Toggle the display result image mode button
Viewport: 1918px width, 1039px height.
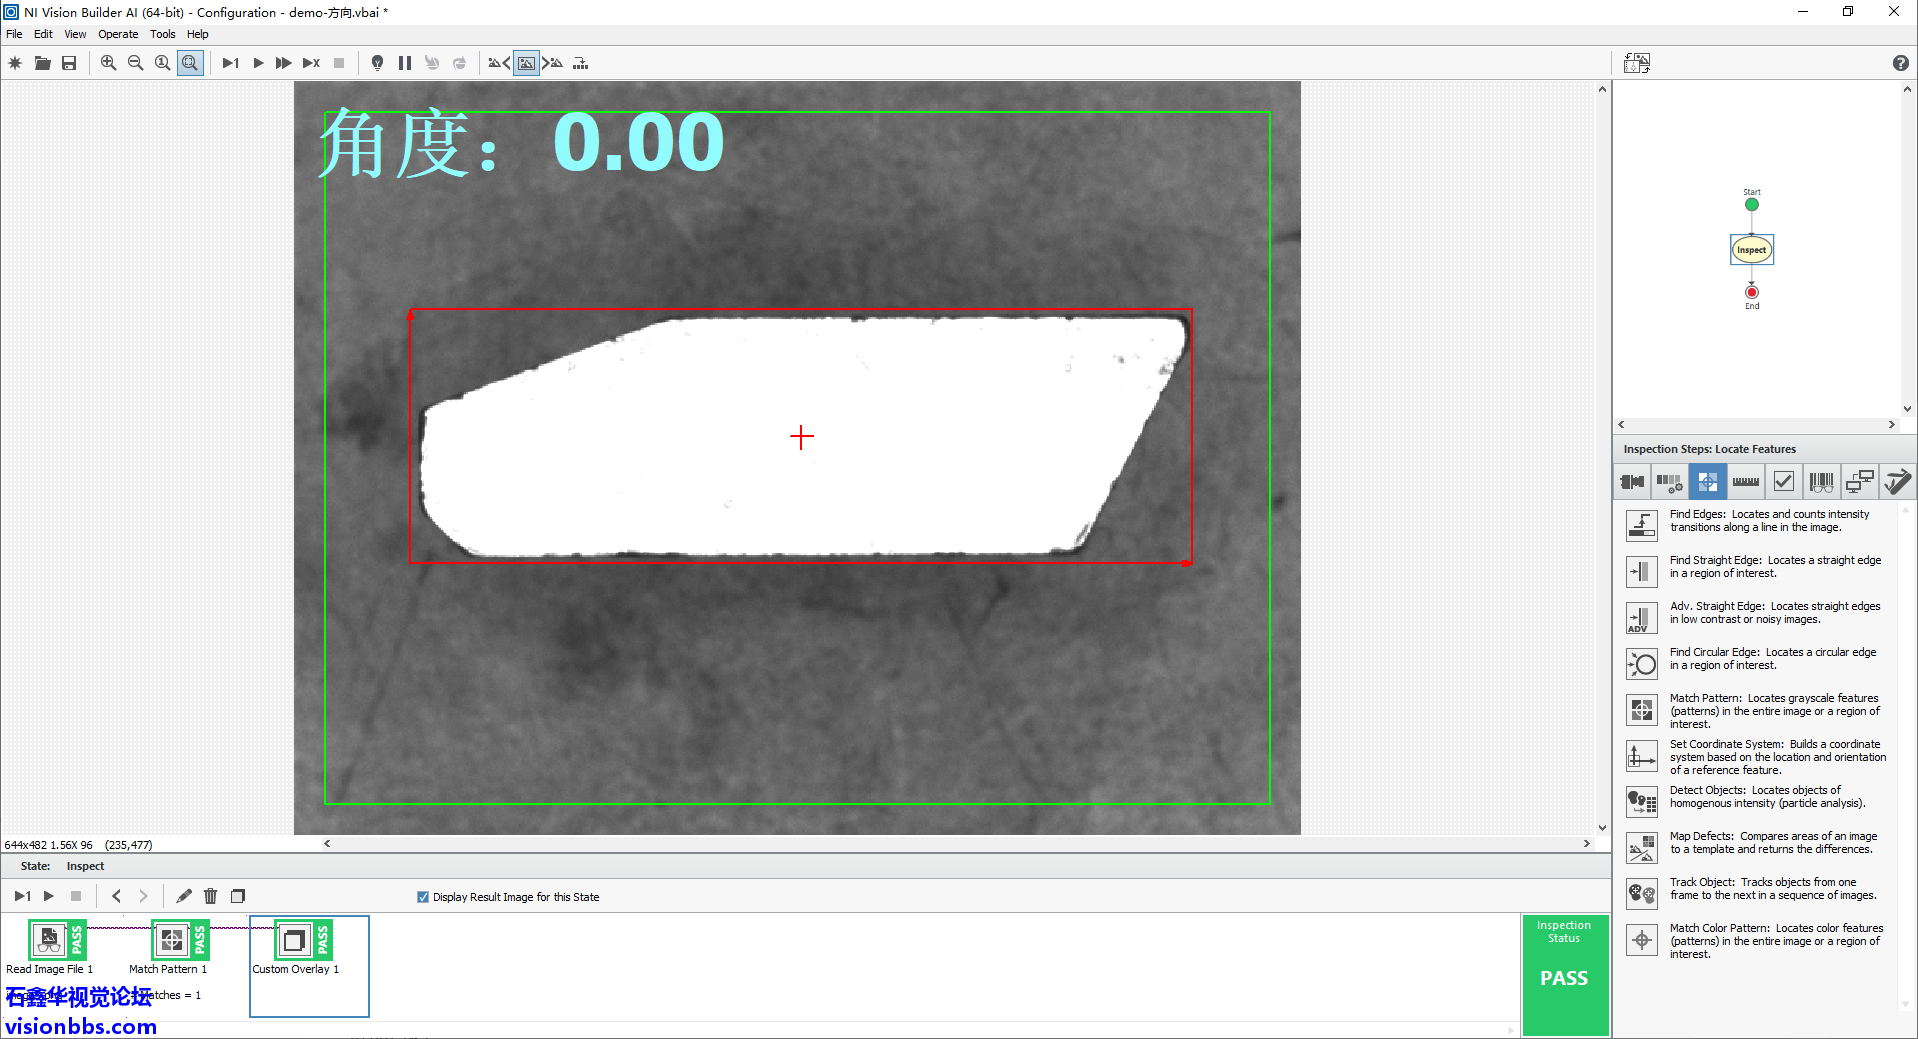(526, 63)
